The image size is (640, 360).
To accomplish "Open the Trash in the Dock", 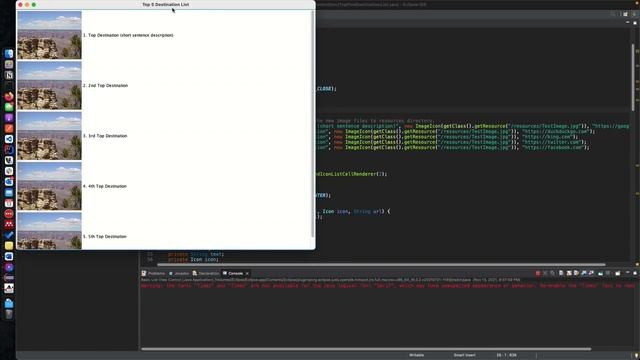I will [x=9, y=314].
